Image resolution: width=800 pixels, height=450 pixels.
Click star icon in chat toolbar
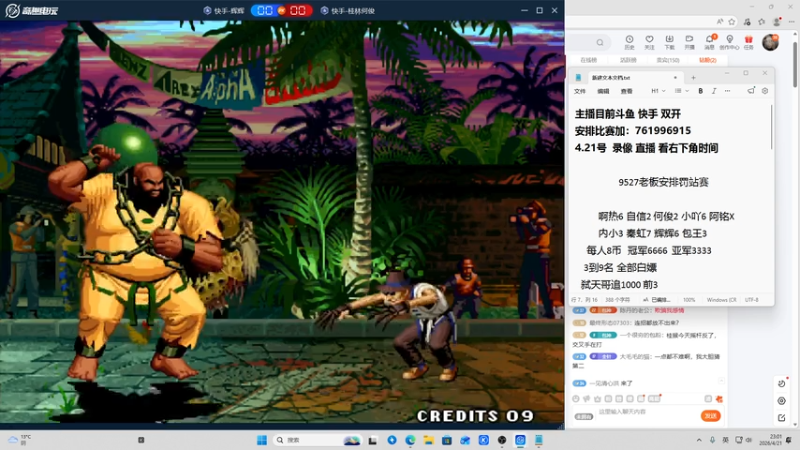597,399
